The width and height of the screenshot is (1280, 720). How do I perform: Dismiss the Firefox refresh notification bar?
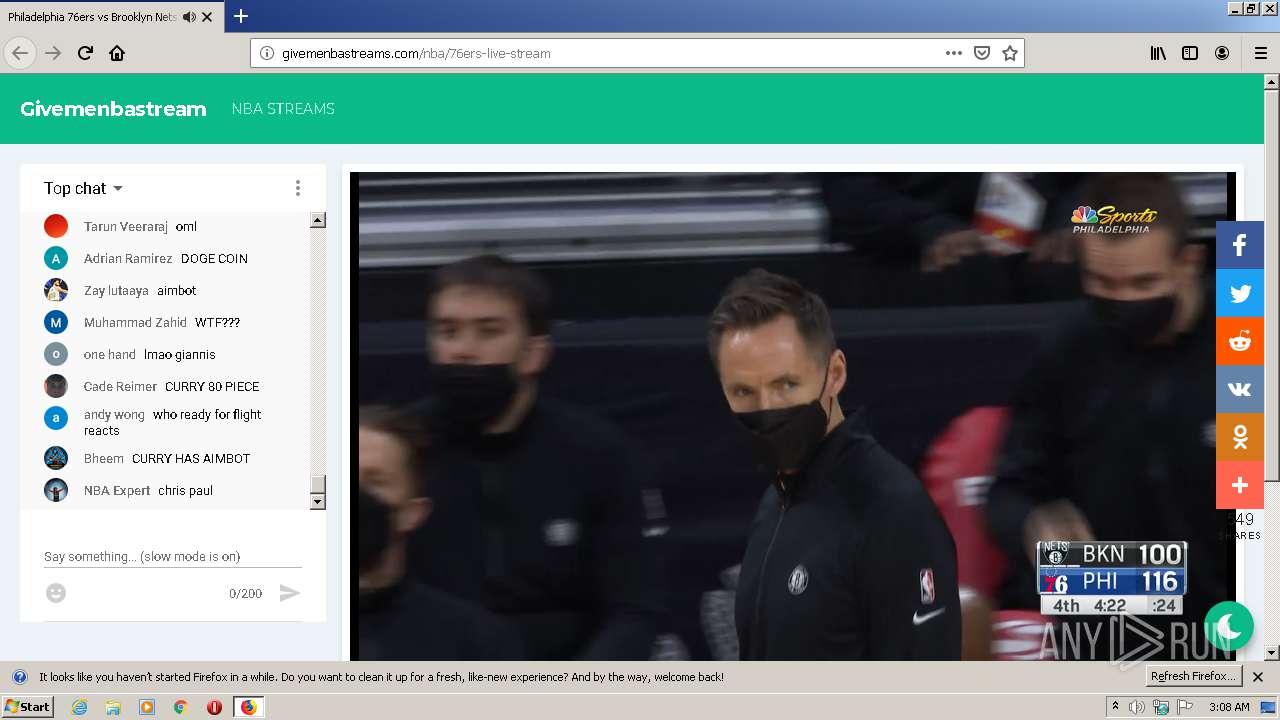(1258, 677)
